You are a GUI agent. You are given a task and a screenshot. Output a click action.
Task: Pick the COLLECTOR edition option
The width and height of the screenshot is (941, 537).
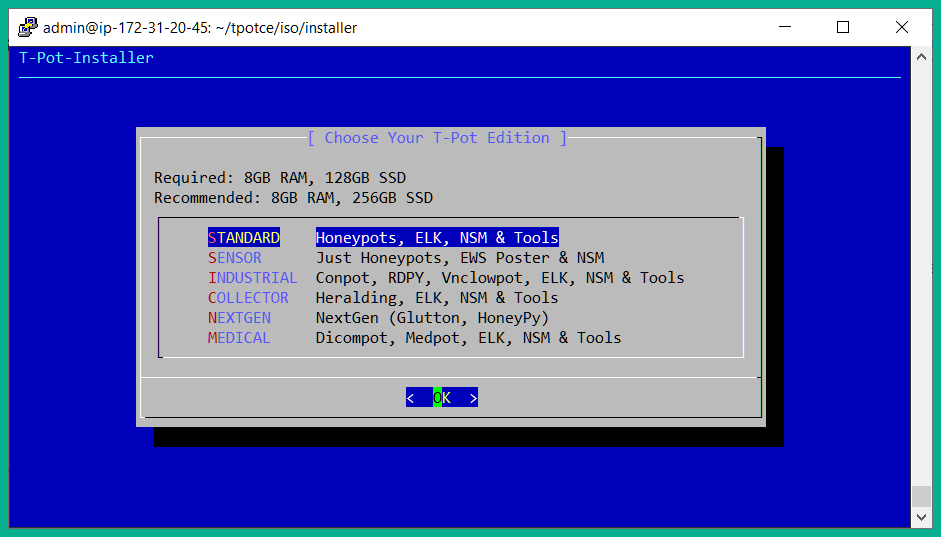(x=248, y=298)
